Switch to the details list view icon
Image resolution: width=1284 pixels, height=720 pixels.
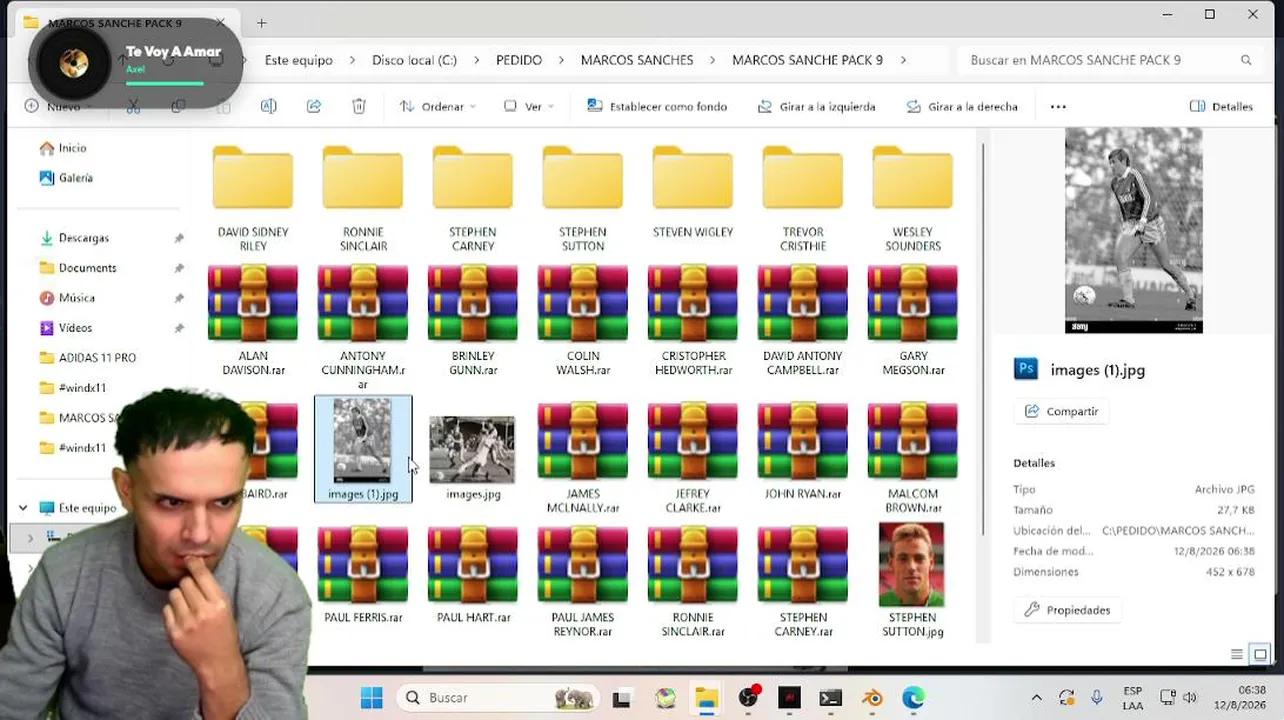click(1237, 655)
